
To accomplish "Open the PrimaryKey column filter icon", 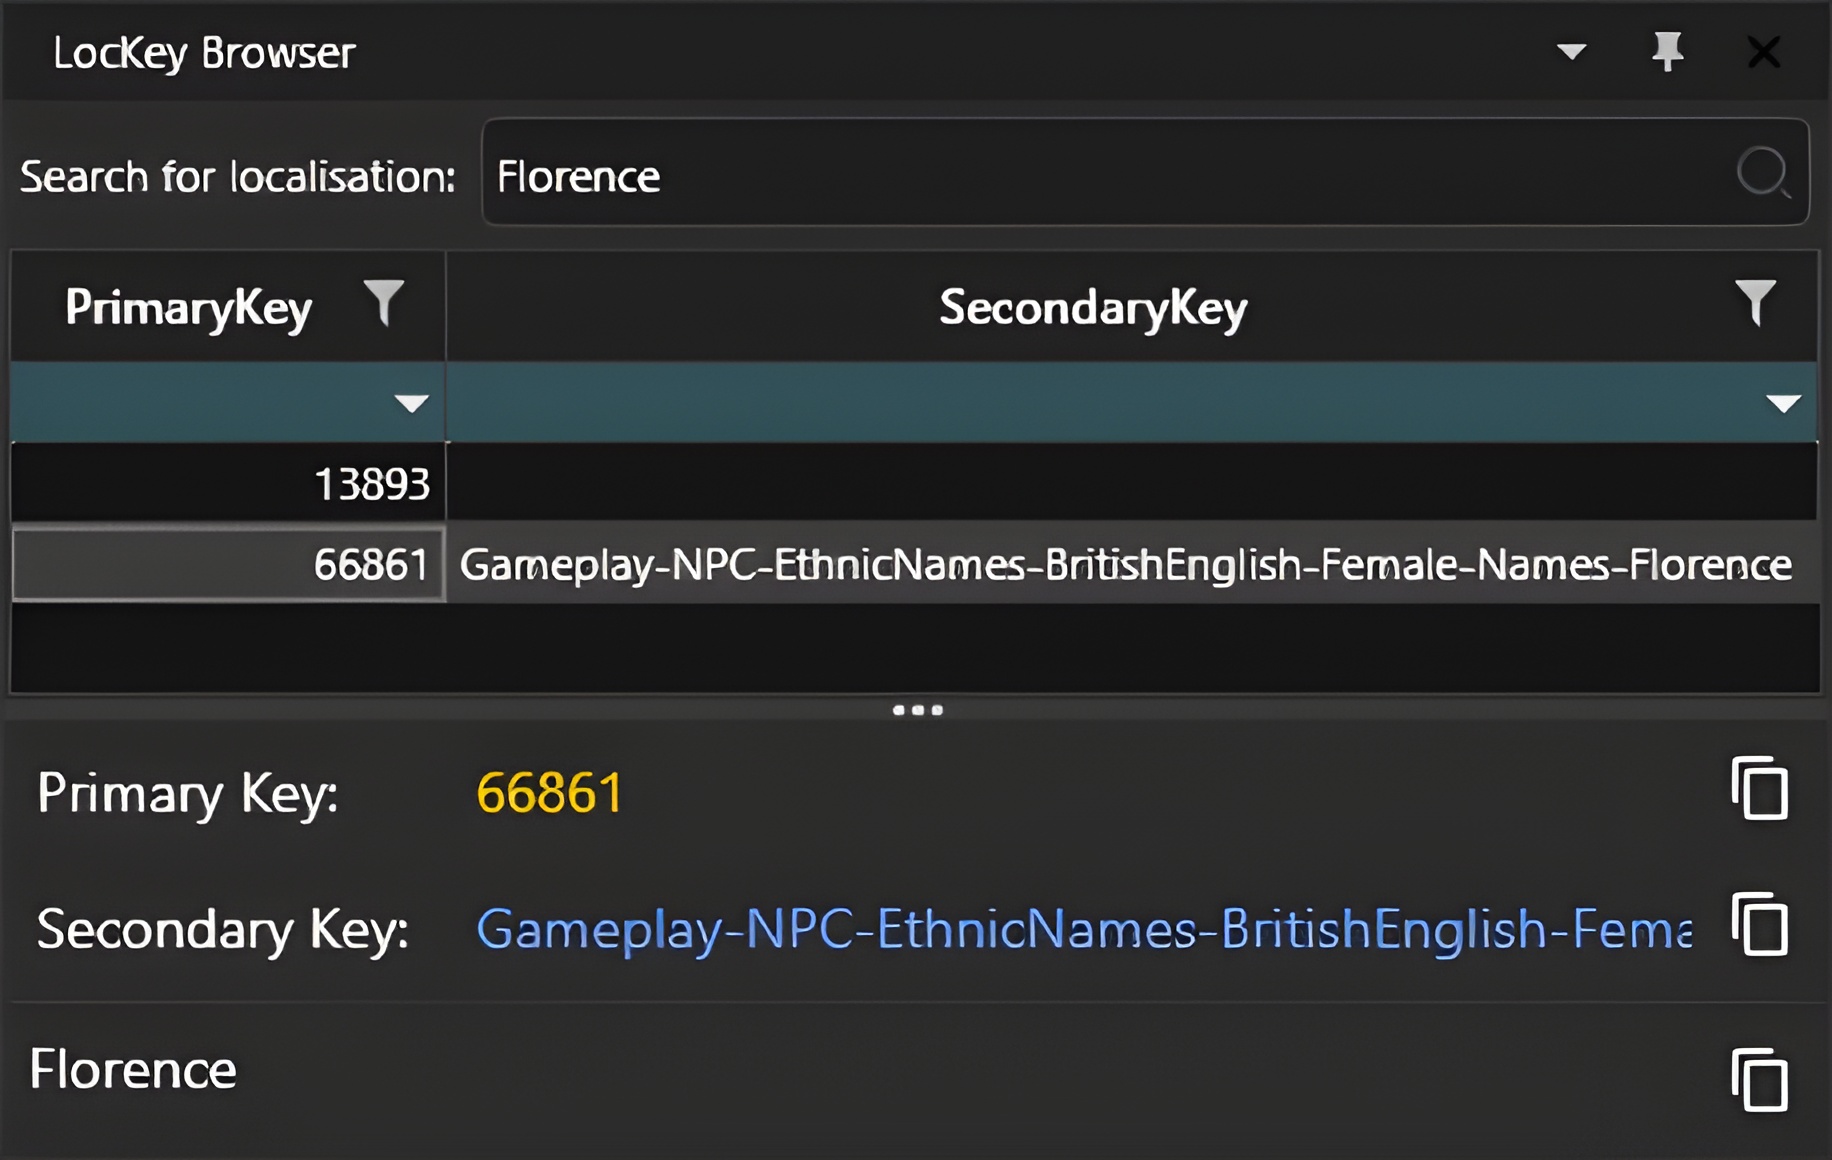I will coord(384,303).
